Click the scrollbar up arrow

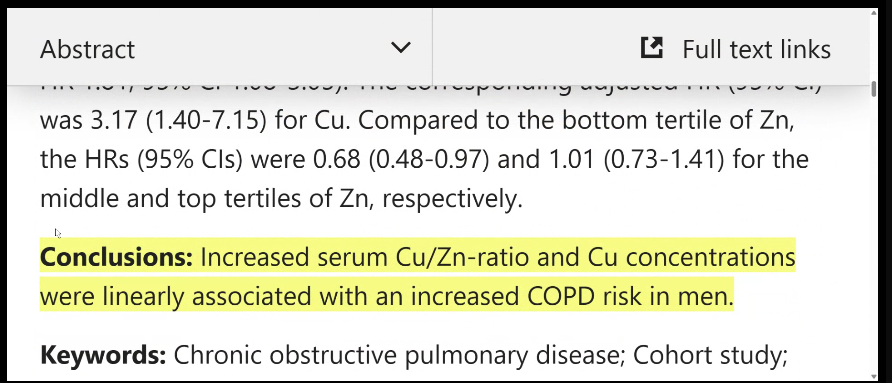pyautogui.click(x=874, y=13)
